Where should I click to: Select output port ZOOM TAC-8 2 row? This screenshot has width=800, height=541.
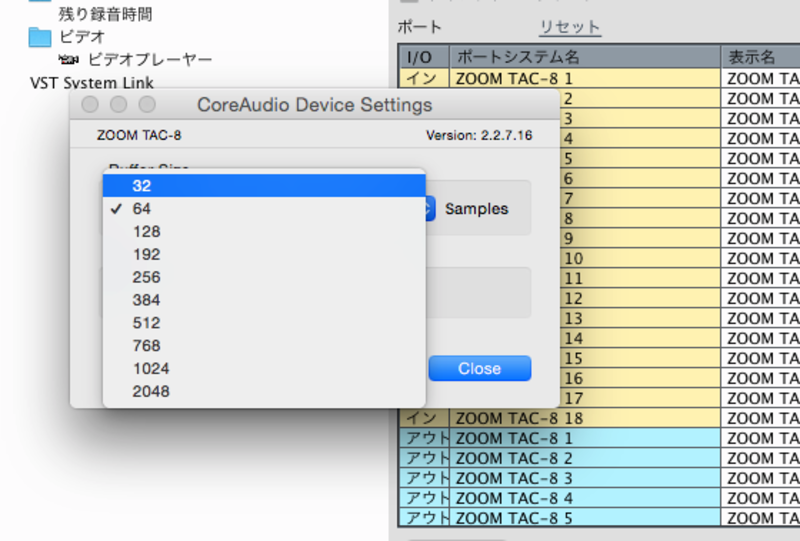(x=599, y=458)
